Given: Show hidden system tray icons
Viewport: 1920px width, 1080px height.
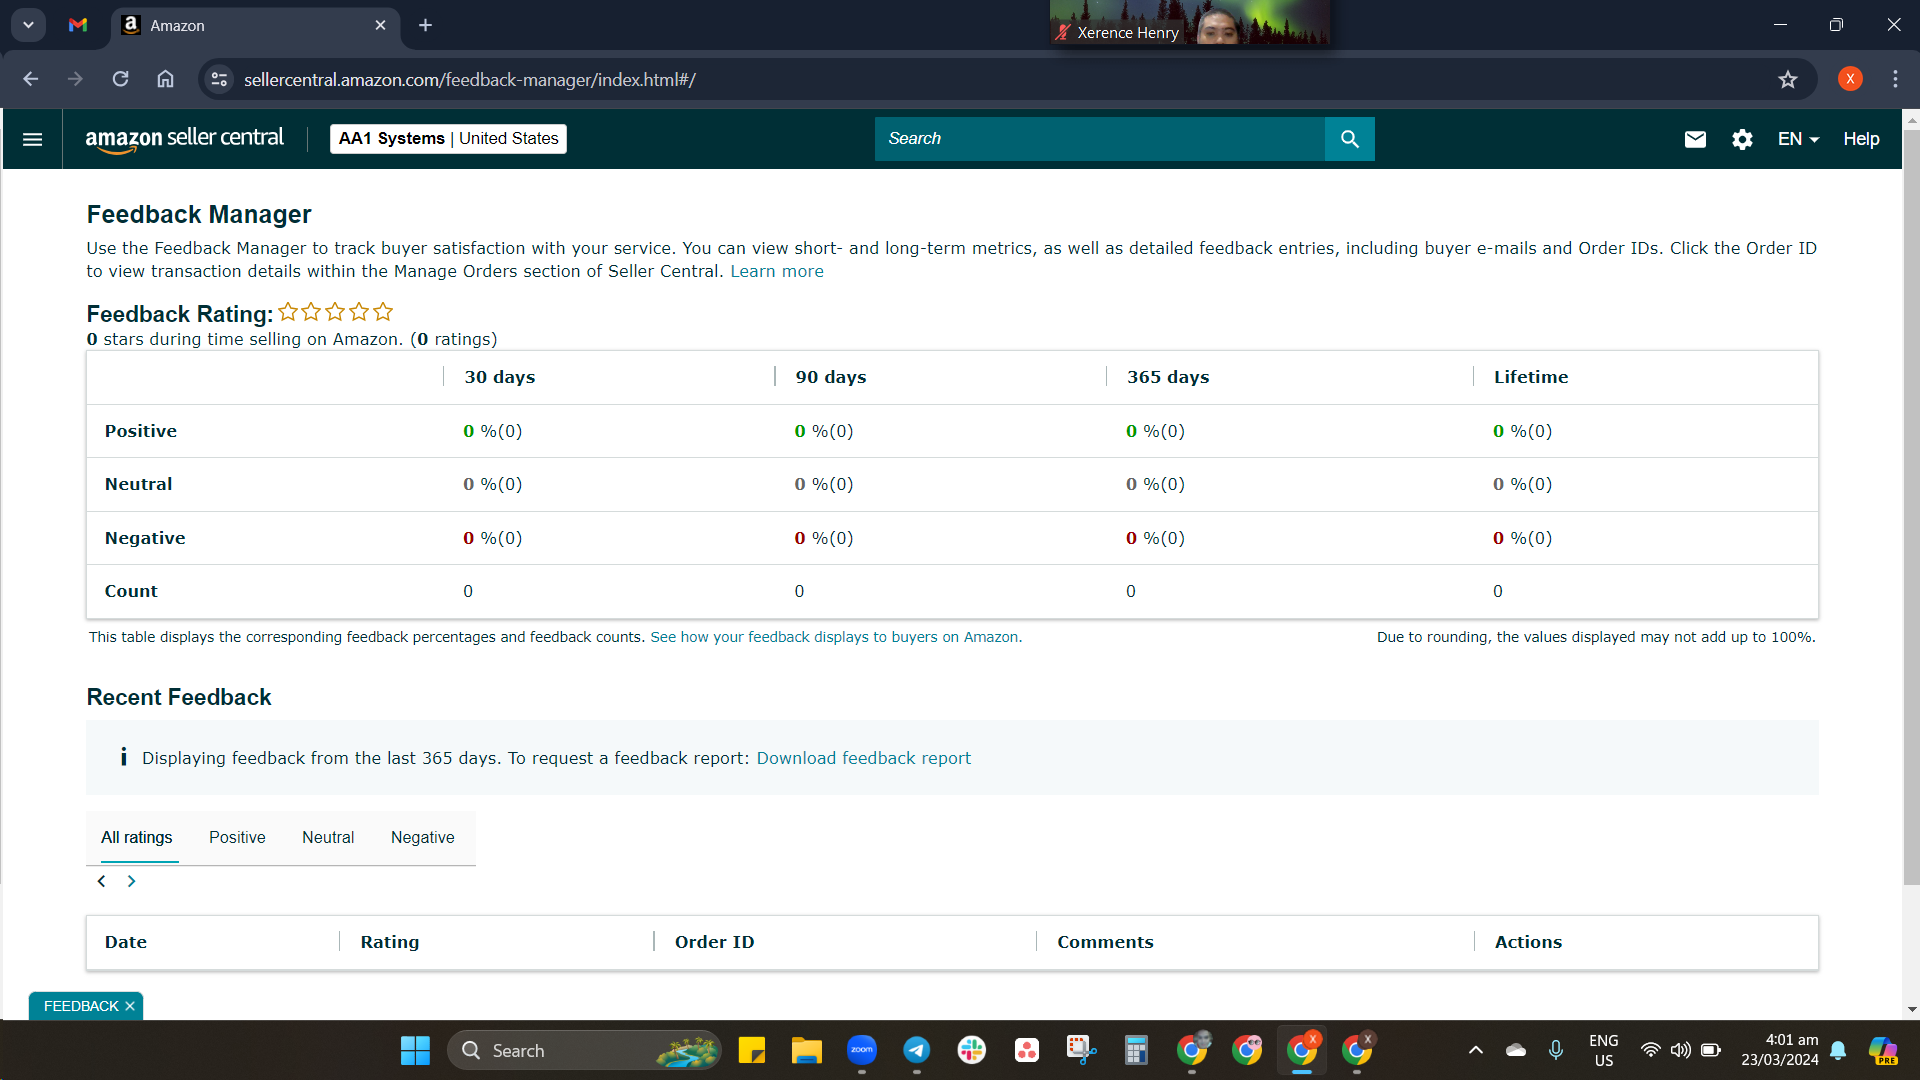Looking at the screenshot, I should (x=1475, y=1050).
